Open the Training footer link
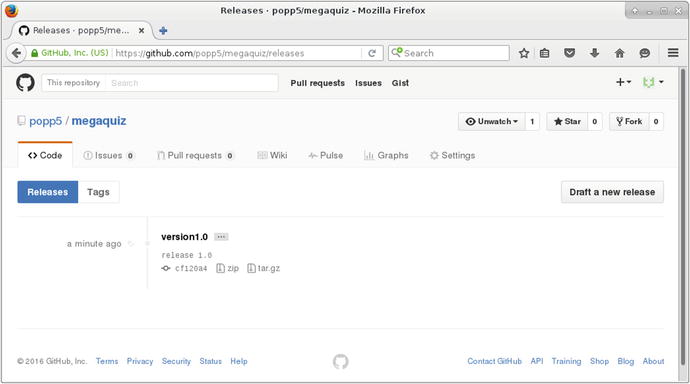 click(x=566, y=361)
